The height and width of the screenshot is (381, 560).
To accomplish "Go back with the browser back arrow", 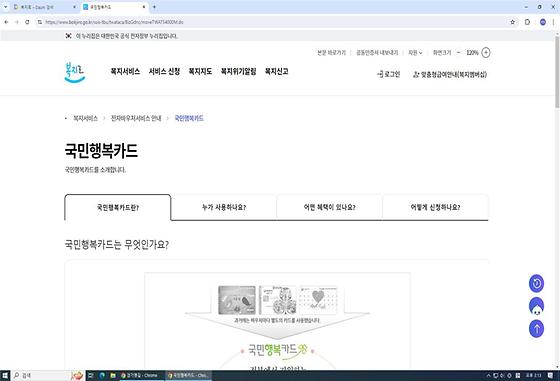I will [6, 22].
